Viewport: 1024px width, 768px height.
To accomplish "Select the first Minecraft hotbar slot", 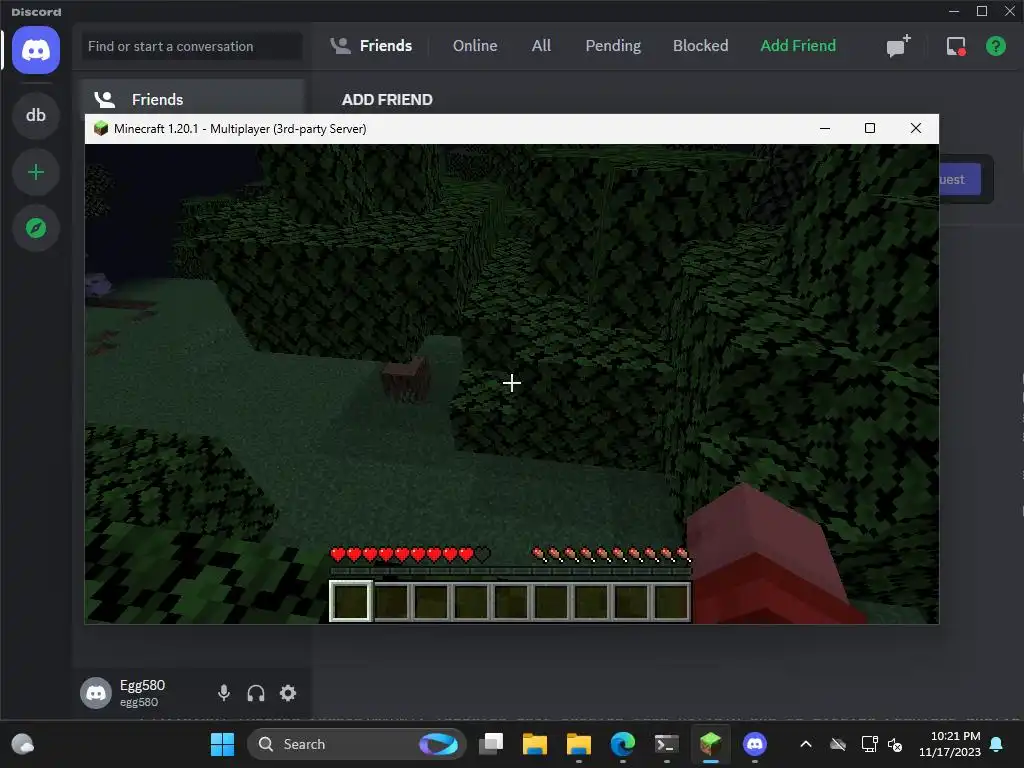I will [x=351, y=601].
